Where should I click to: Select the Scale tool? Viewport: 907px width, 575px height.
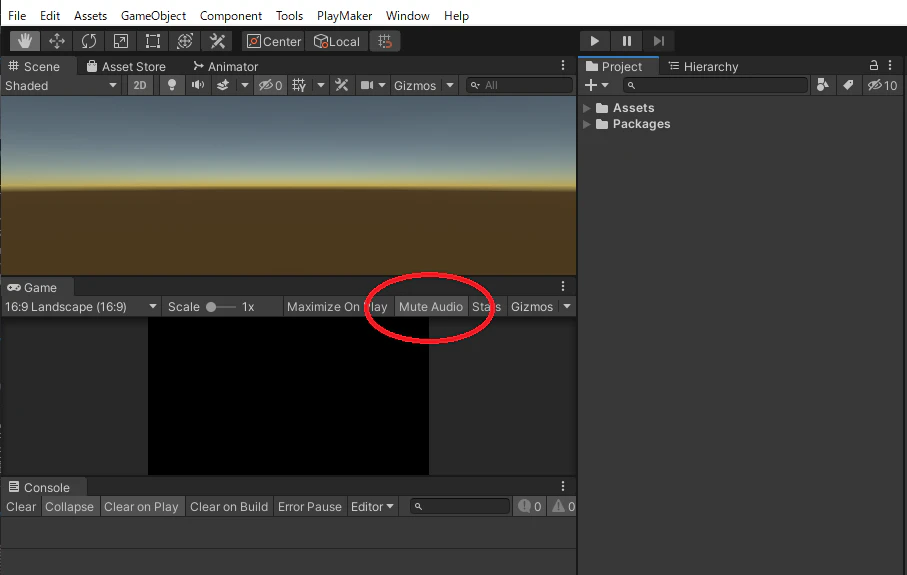point(121,41)
